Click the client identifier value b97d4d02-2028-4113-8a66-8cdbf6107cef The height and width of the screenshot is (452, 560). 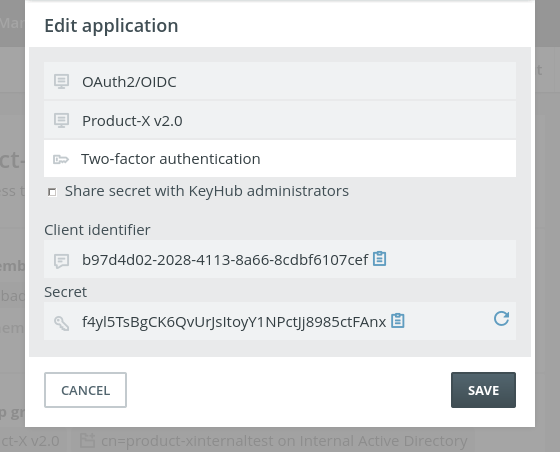click(225, 260)
